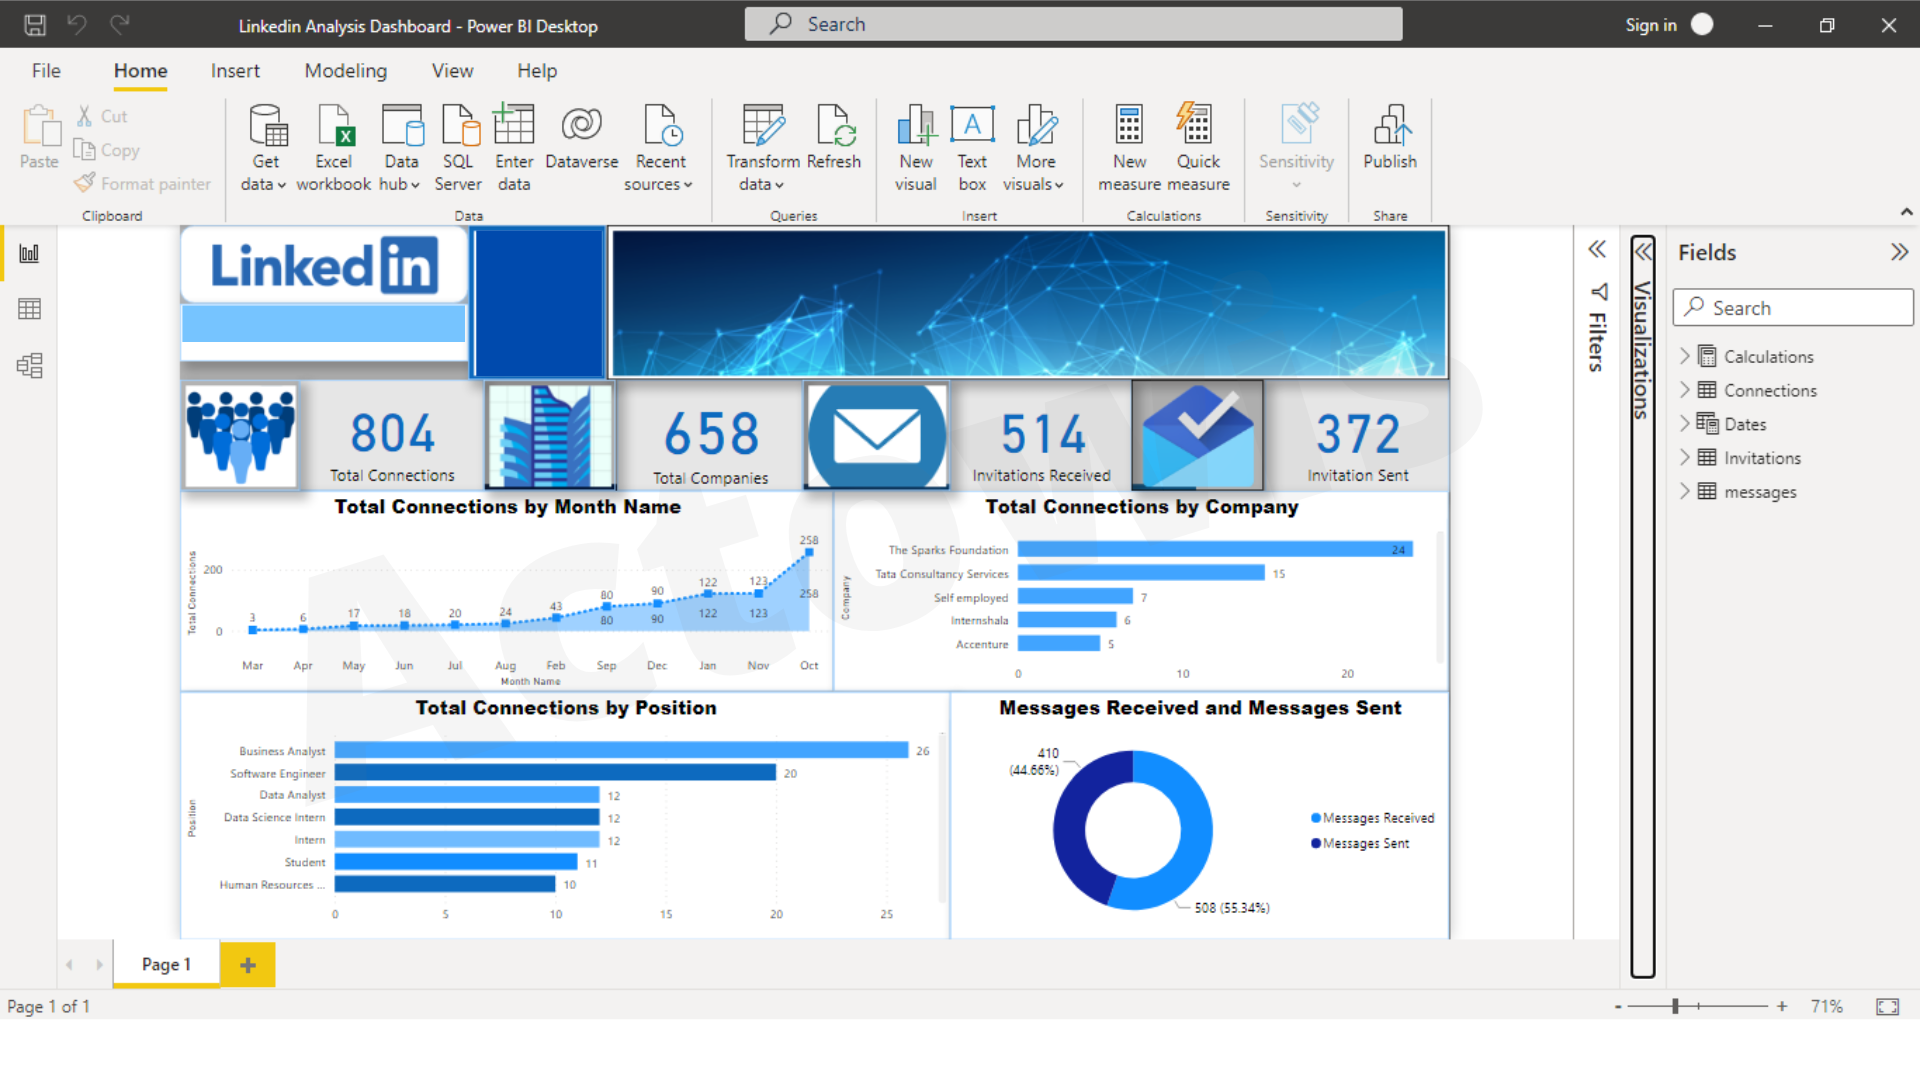Cut the selected visual
This screenshot has width=1920, height=1080.
coord(102,116)
